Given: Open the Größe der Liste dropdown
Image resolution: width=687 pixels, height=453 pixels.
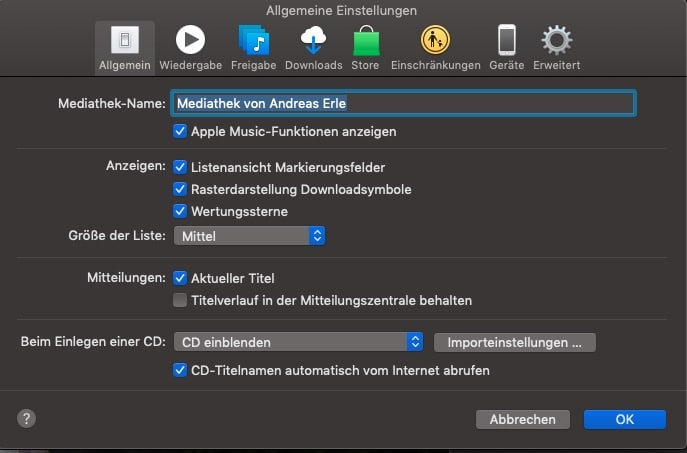Looking at the screenshot, I should (250, 236).
